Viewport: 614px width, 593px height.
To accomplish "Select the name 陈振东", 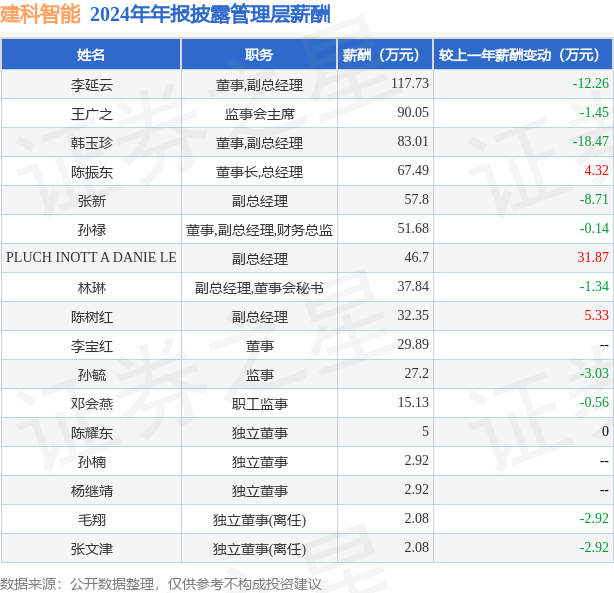I will pyautogui.click(x=92, y=172).
